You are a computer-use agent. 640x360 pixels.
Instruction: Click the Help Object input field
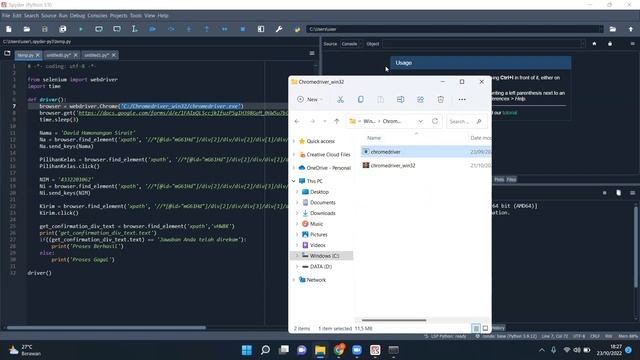click(484, 44)
